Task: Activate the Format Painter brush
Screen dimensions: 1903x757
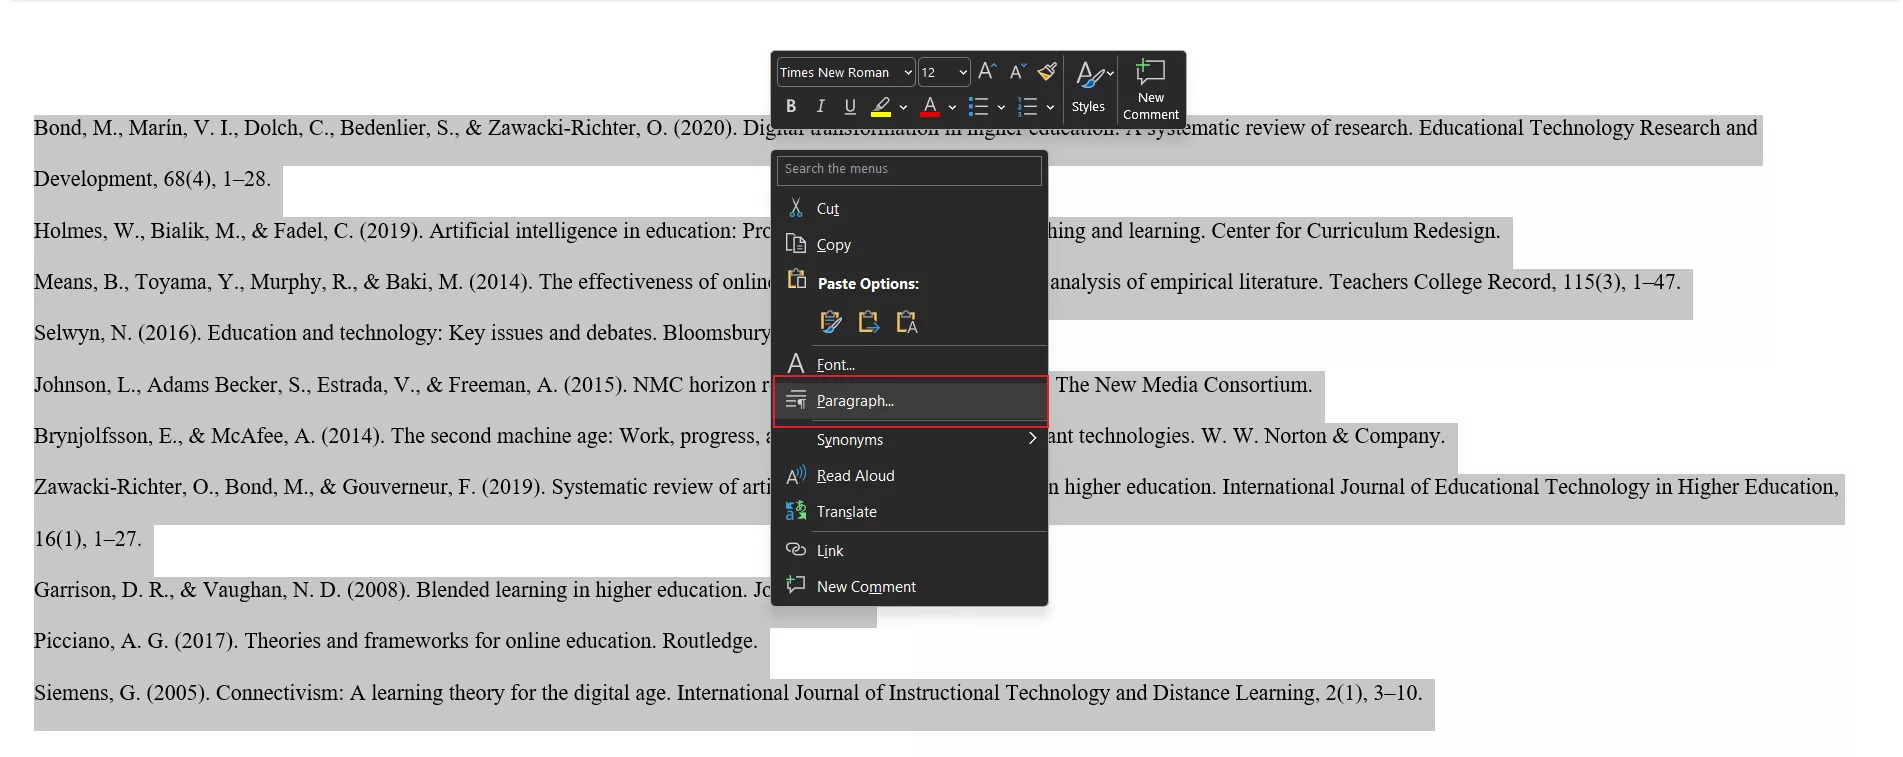Action: 1047,71
